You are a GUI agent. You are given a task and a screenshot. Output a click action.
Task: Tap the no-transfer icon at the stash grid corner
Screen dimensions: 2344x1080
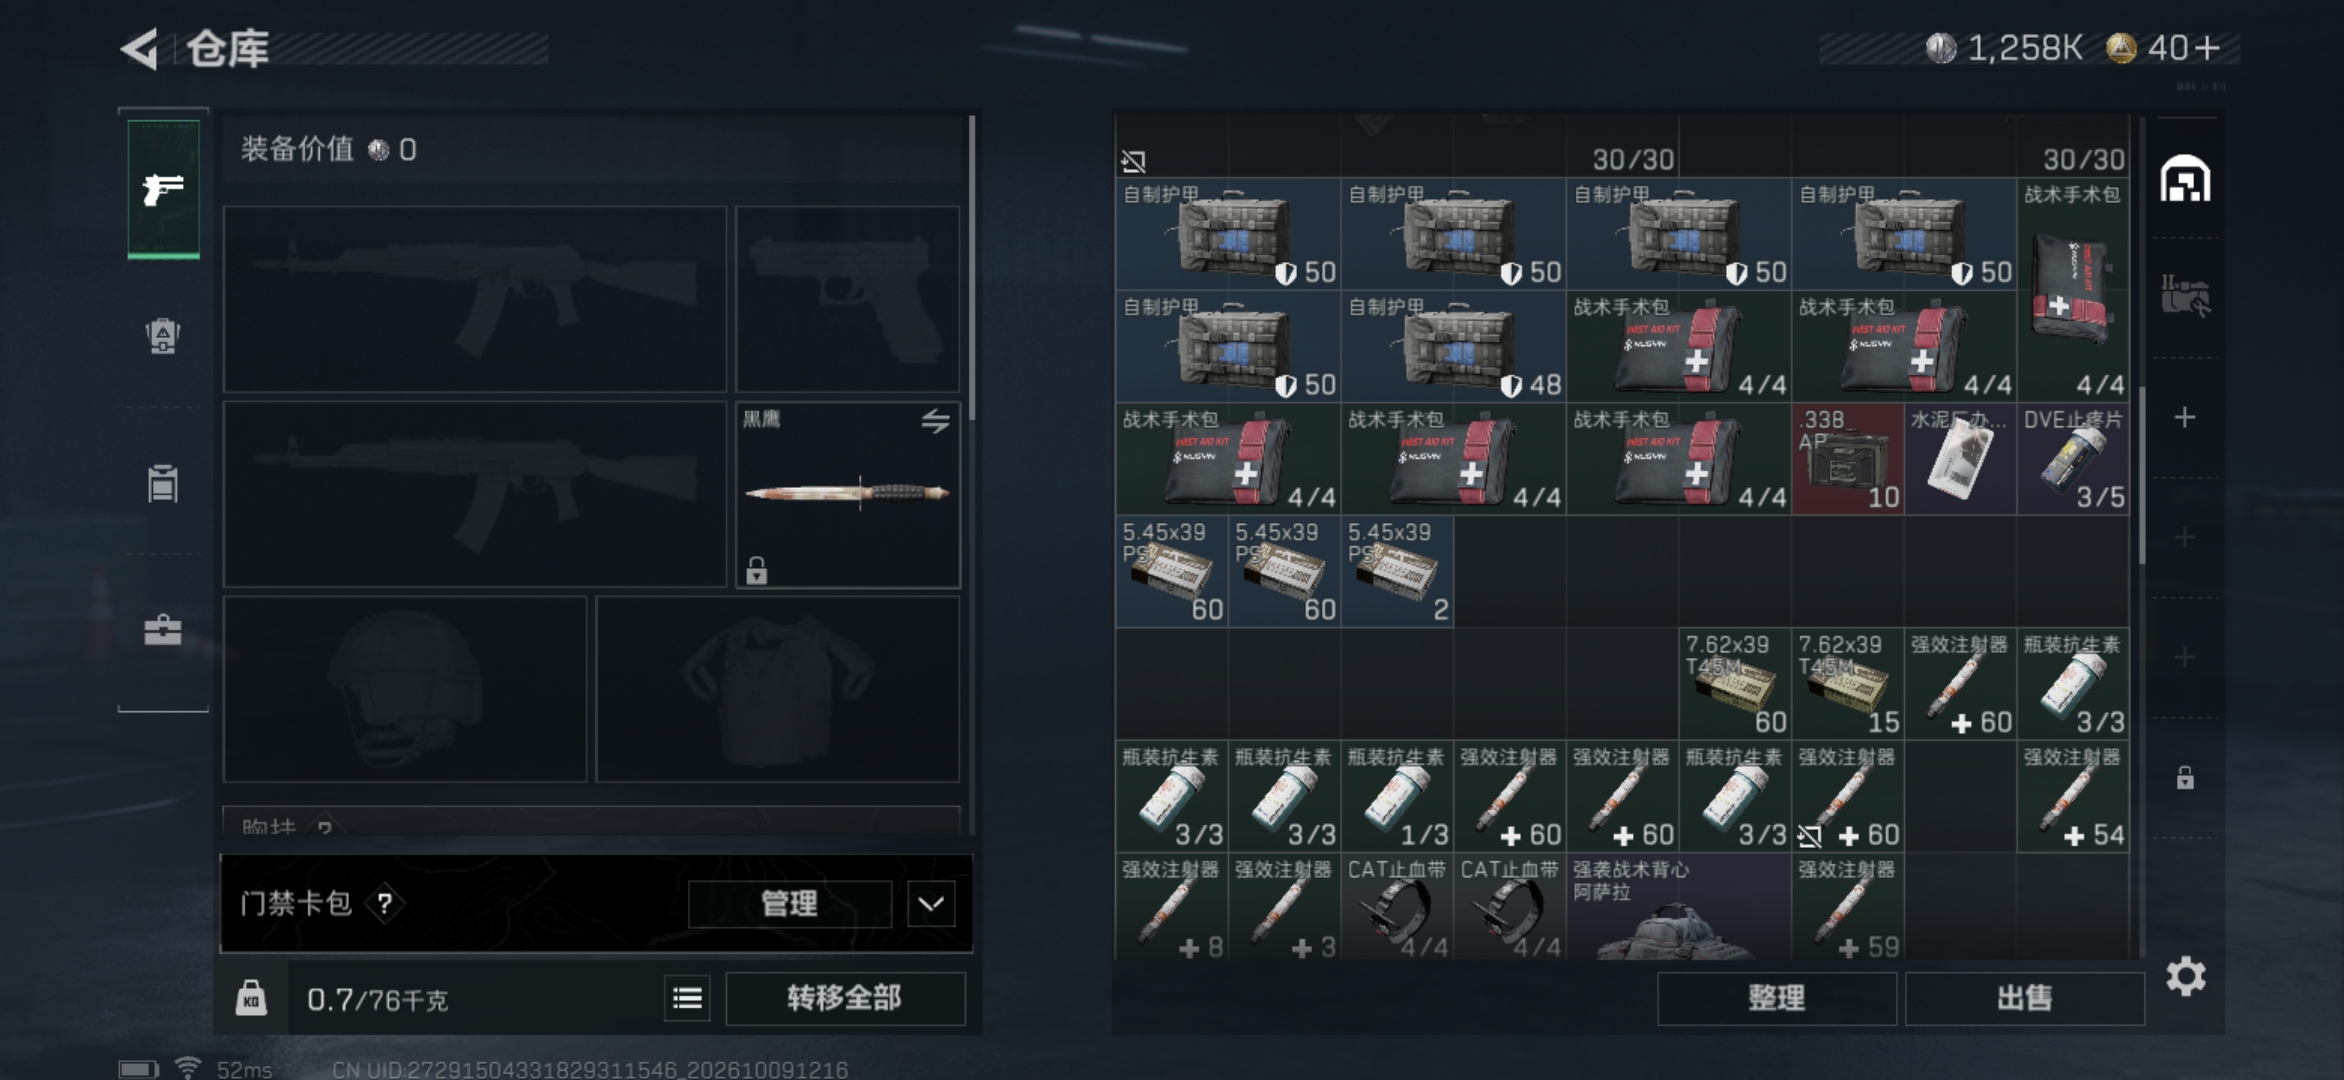pyautogui.click(x=1133, y=161)
